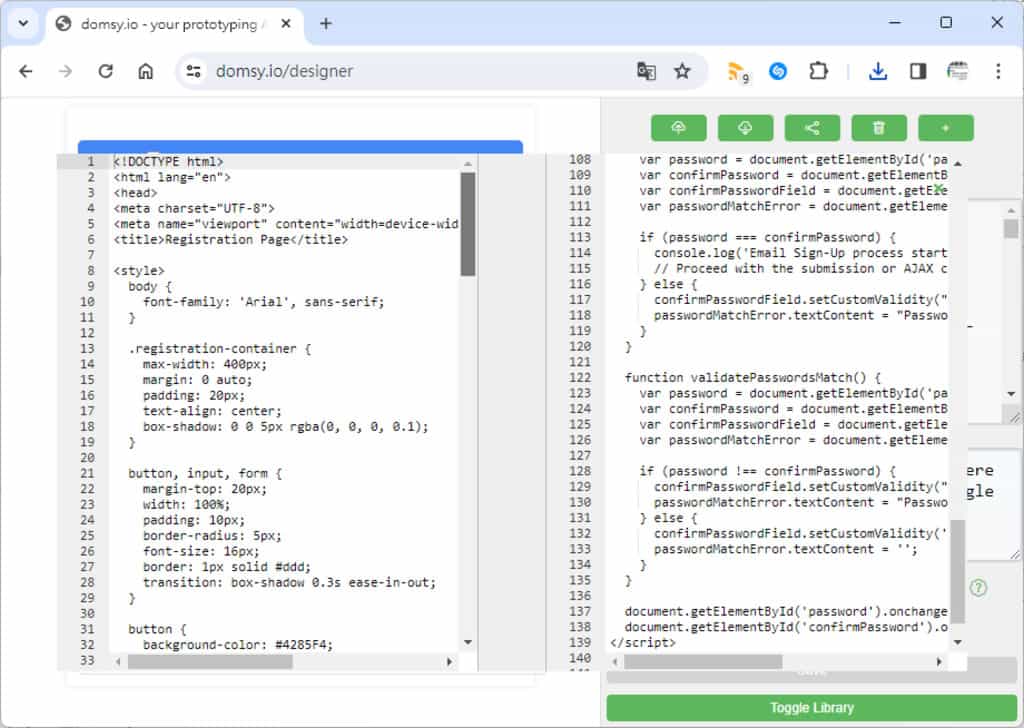Click the <title>Registration Page</title> line
This screenshot has height=728, width=1024.
click(x=231, y=240)
